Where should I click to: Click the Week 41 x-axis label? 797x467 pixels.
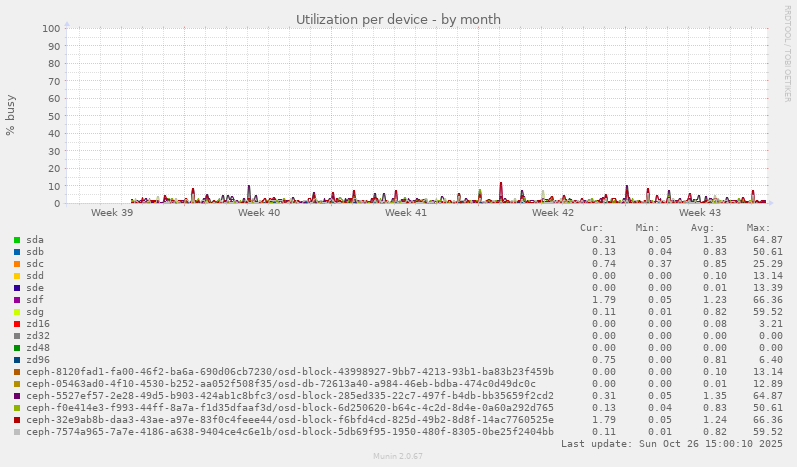[x=406, y=213]
